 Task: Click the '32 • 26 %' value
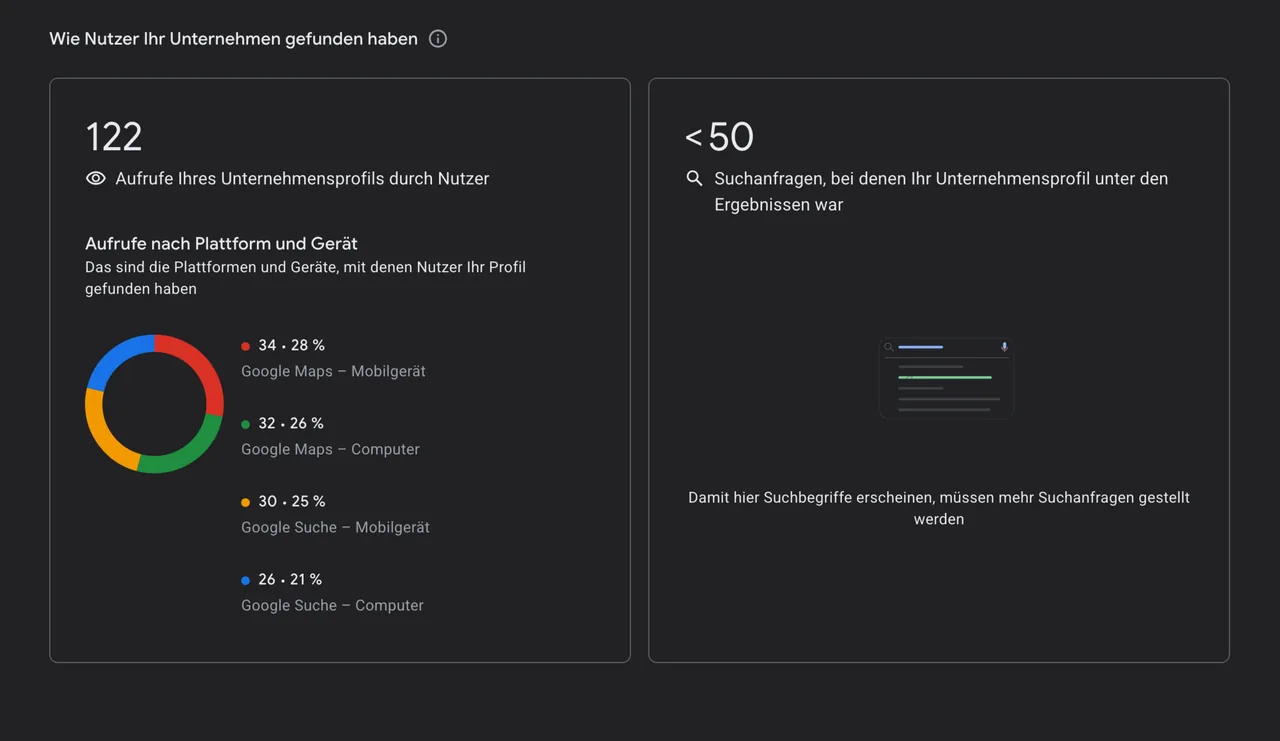291,423
